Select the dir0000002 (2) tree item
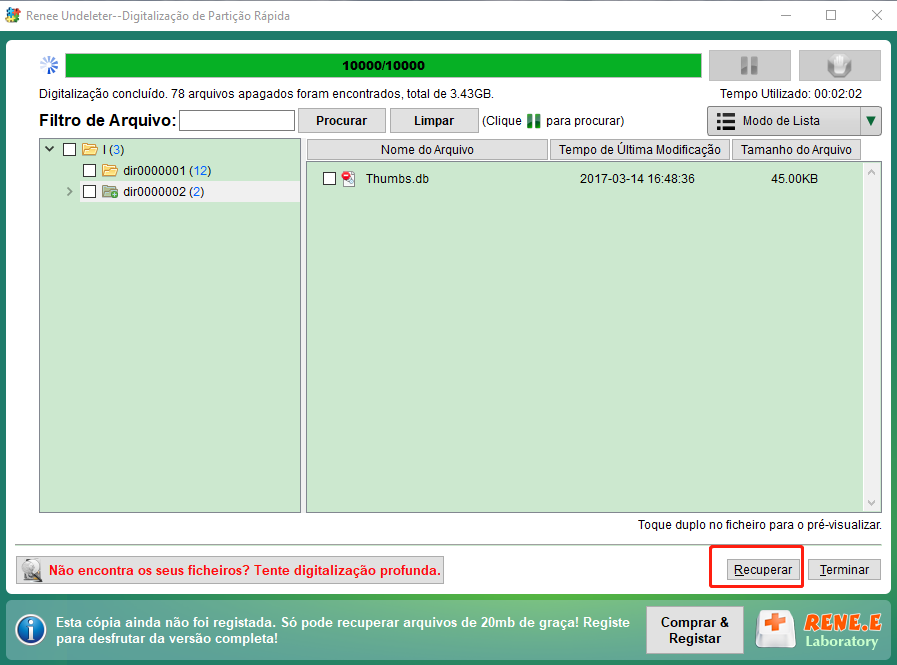The width and height of the screenshot is (897, 665). pyautogui.click(x=164, y=191)
